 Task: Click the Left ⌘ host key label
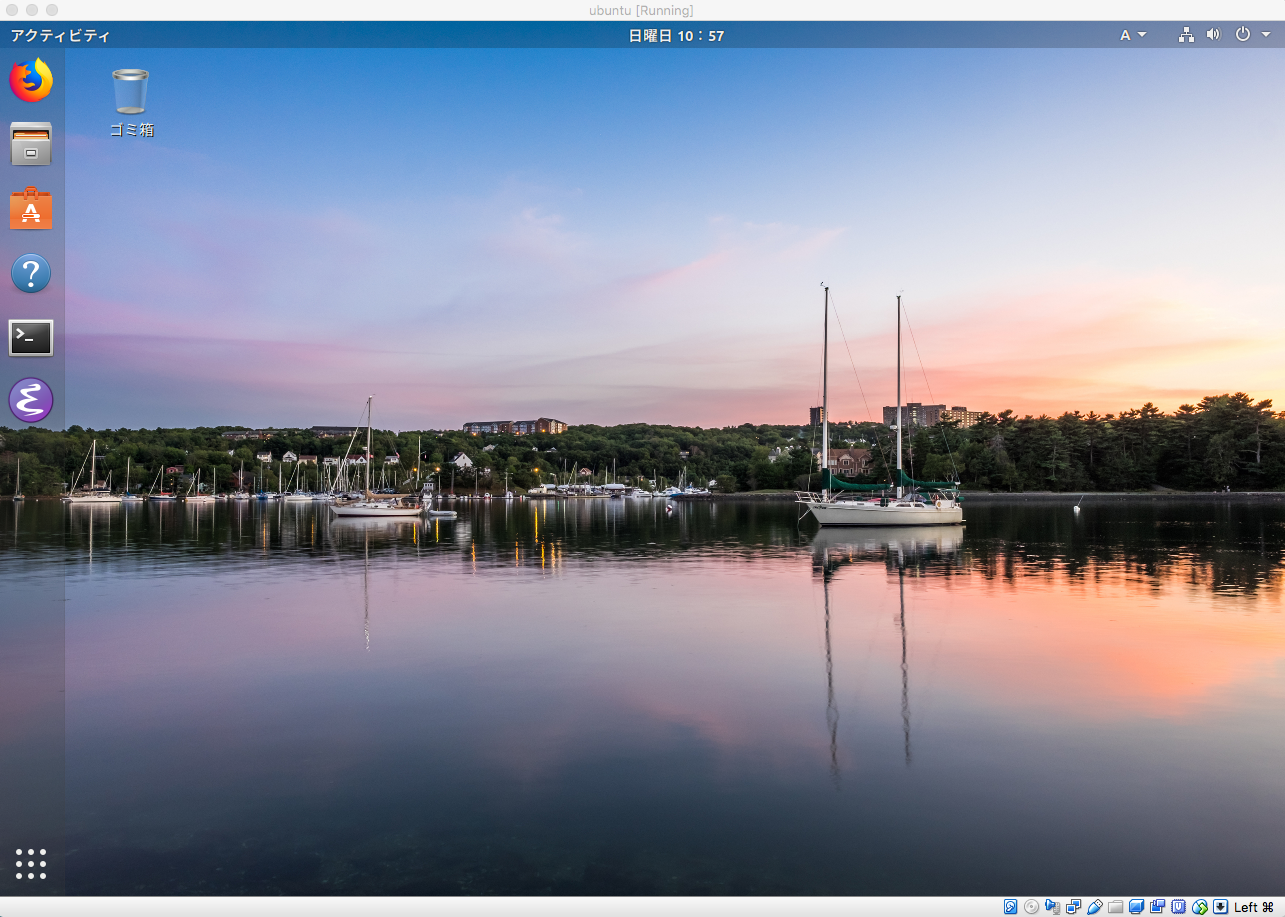[1253, 907]
